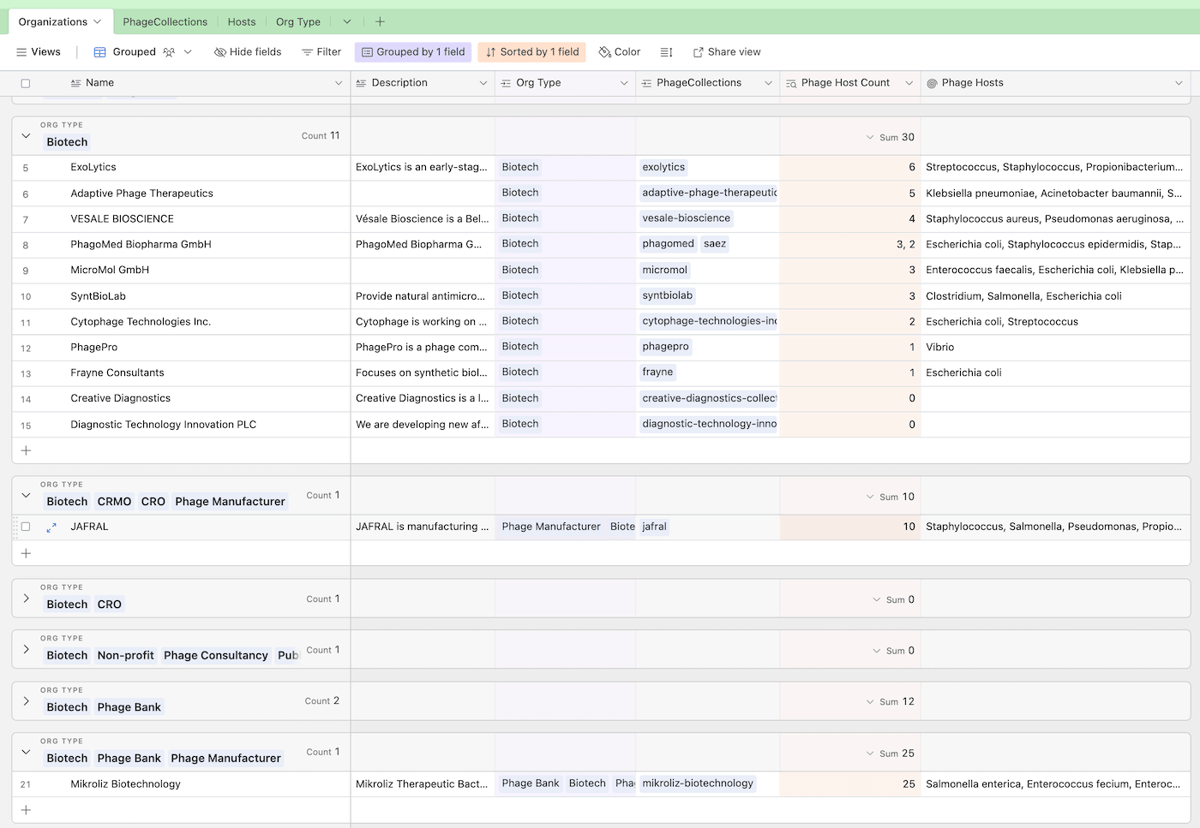Click the Hide fields button
Viewport: 1200px width, 828px height.
[x=248, y=52]
